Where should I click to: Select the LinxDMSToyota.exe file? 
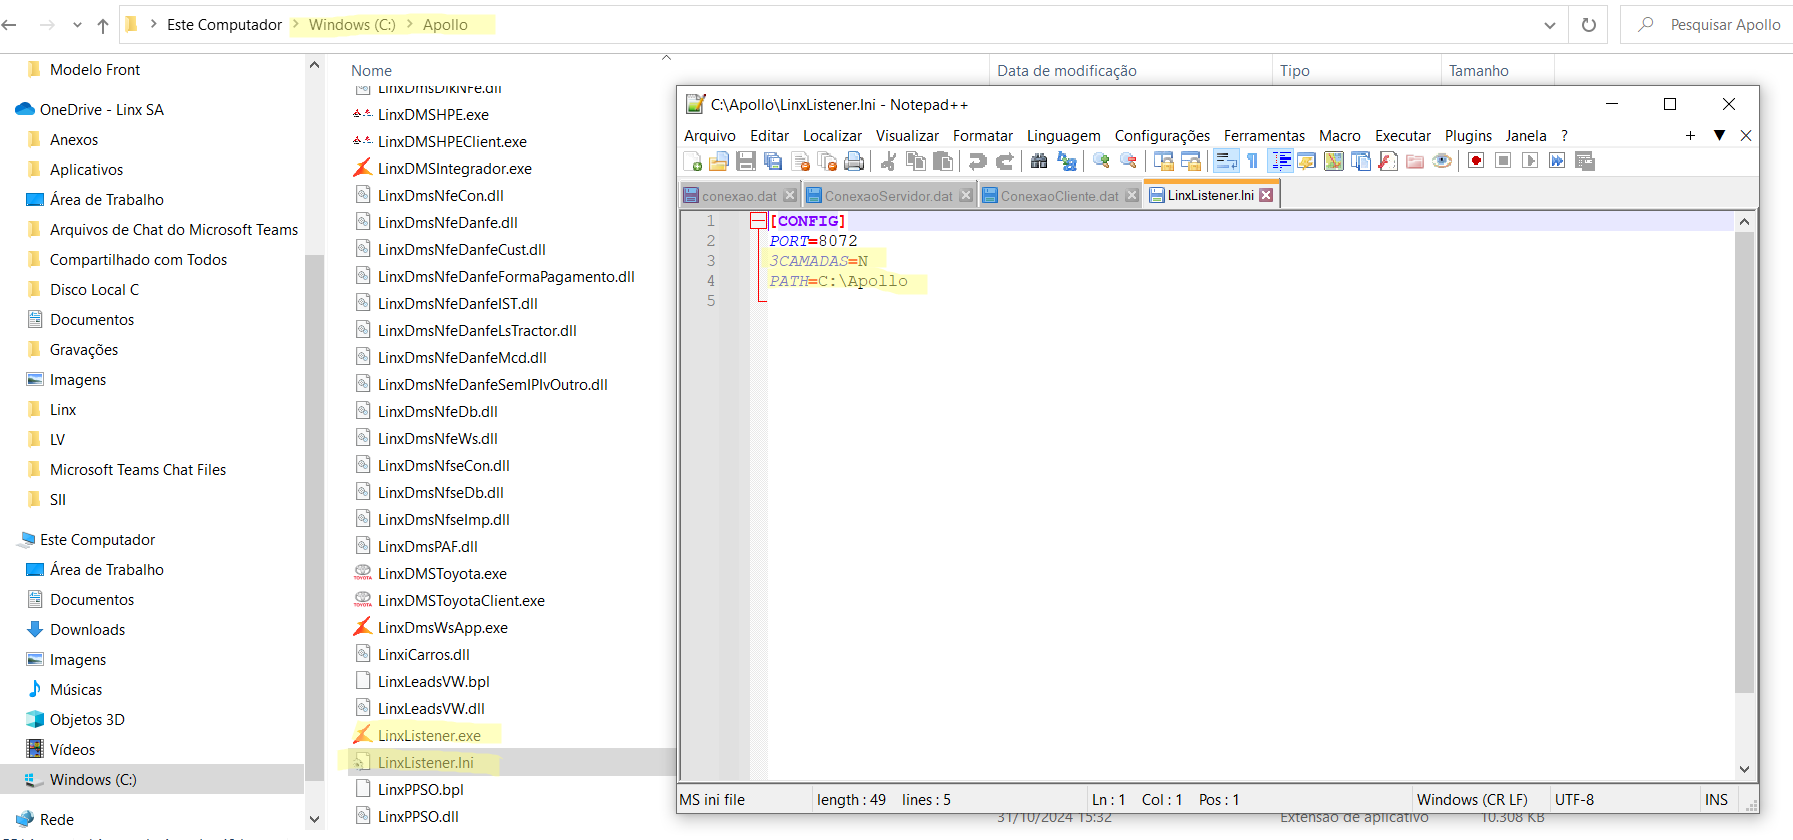(x=442, y=573)
